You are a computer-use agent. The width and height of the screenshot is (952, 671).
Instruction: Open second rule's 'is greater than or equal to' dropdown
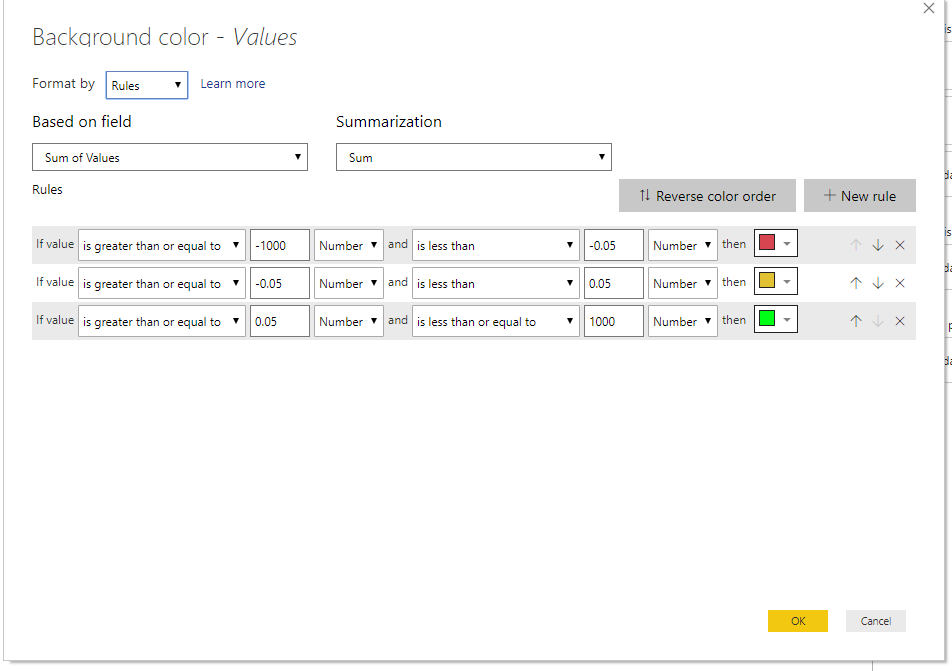(x=162, y=283)
